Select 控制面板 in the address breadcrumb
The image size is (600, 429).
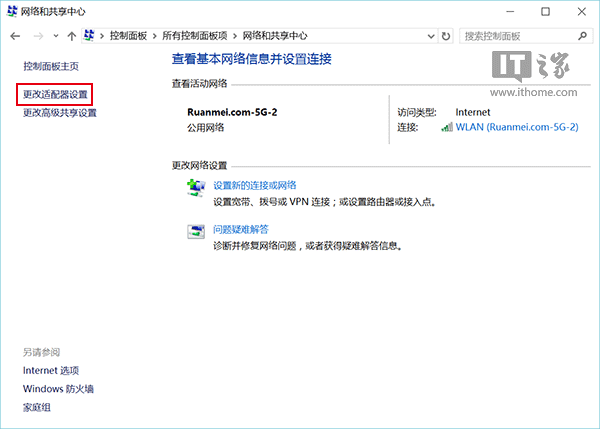[x=127, y=36]
